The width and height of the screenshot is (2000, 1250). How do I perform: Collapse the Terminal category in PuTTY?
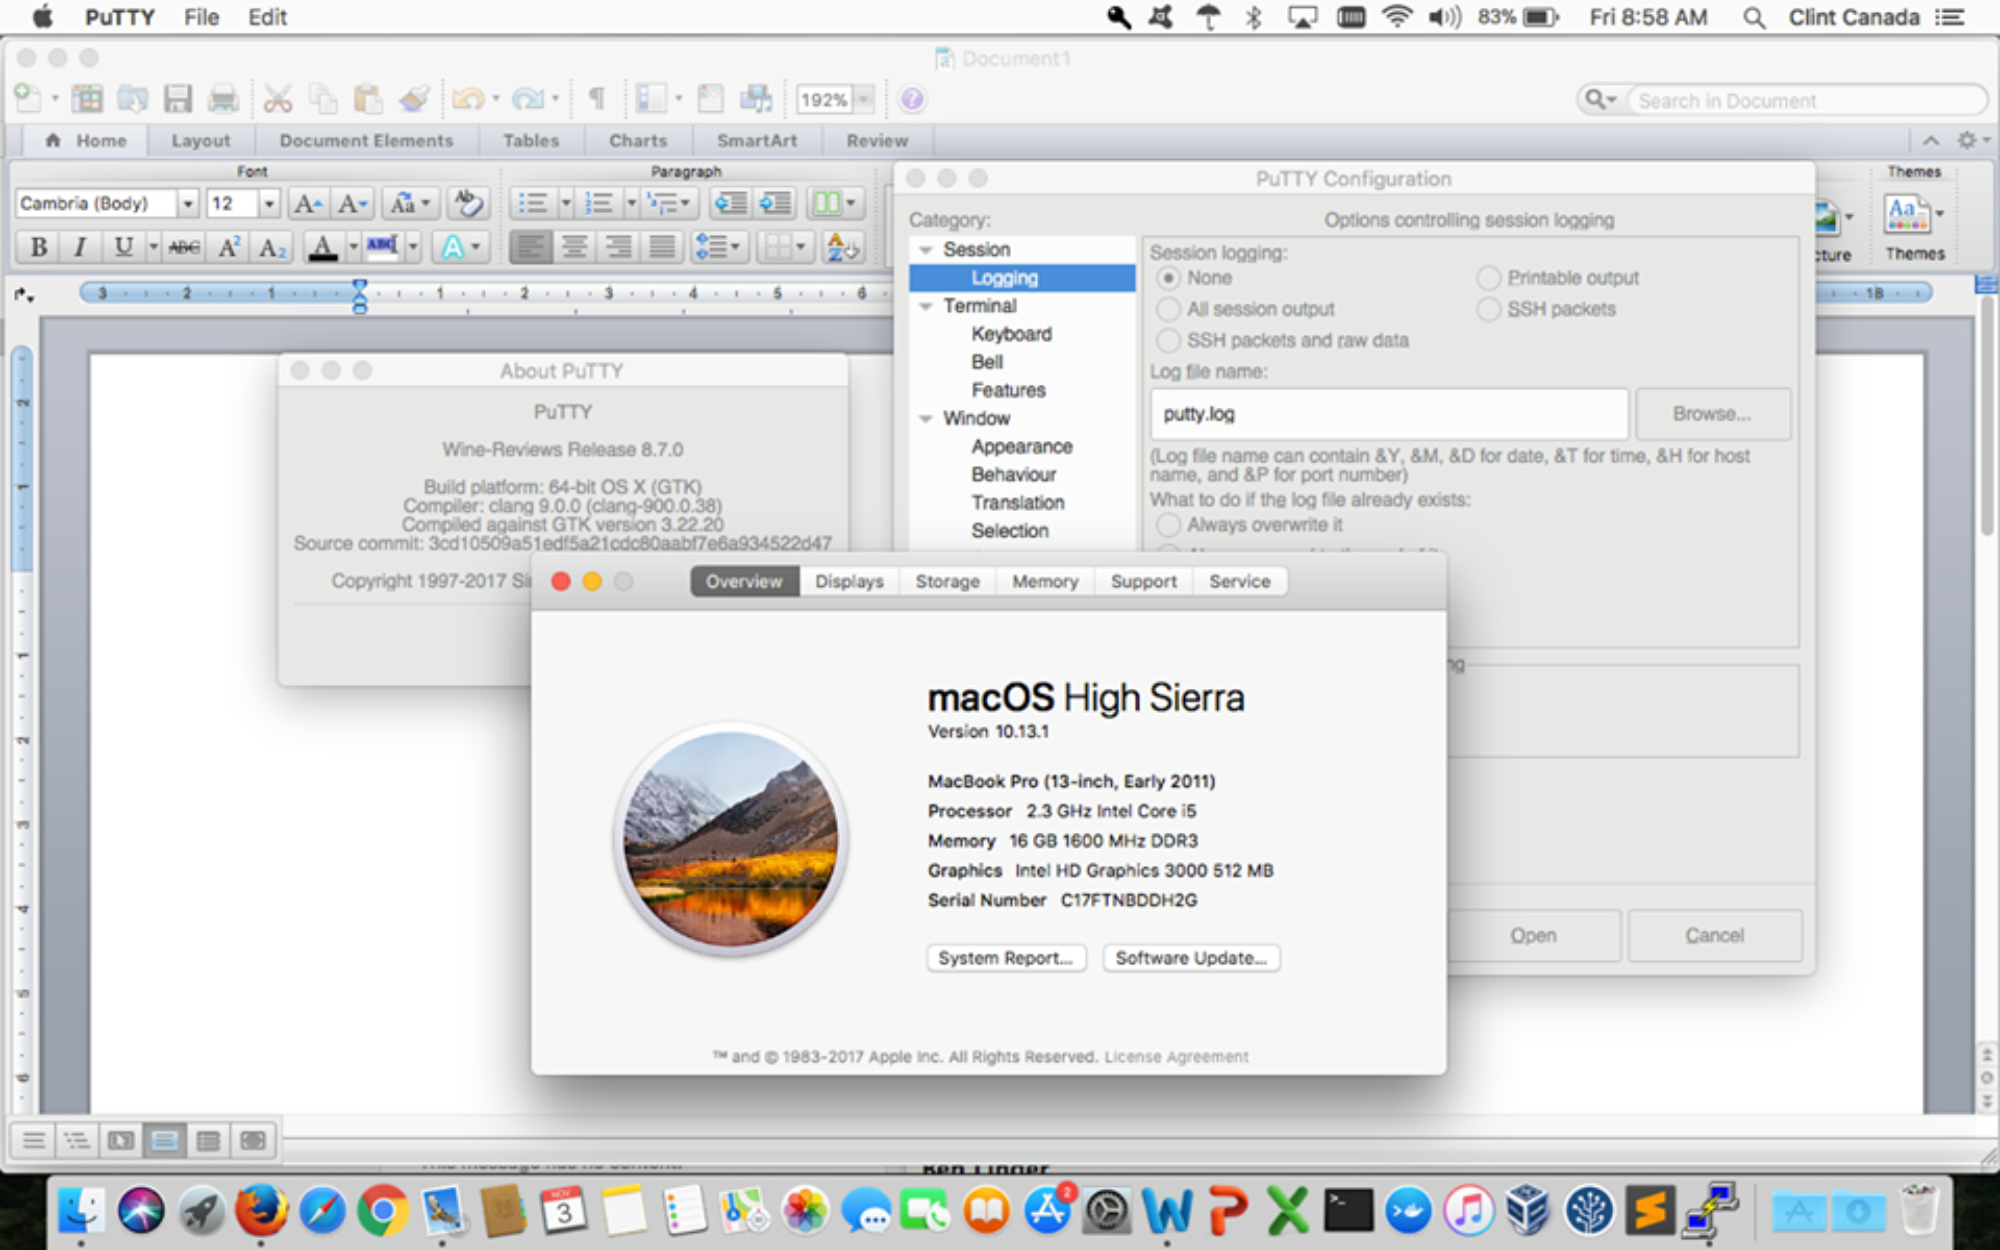coord(925,306)
